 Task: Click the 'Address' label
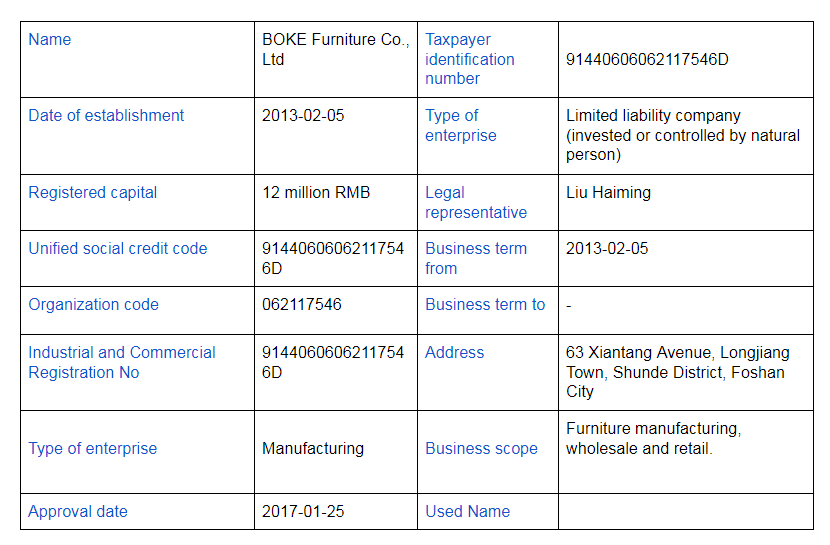coord(454,352)
